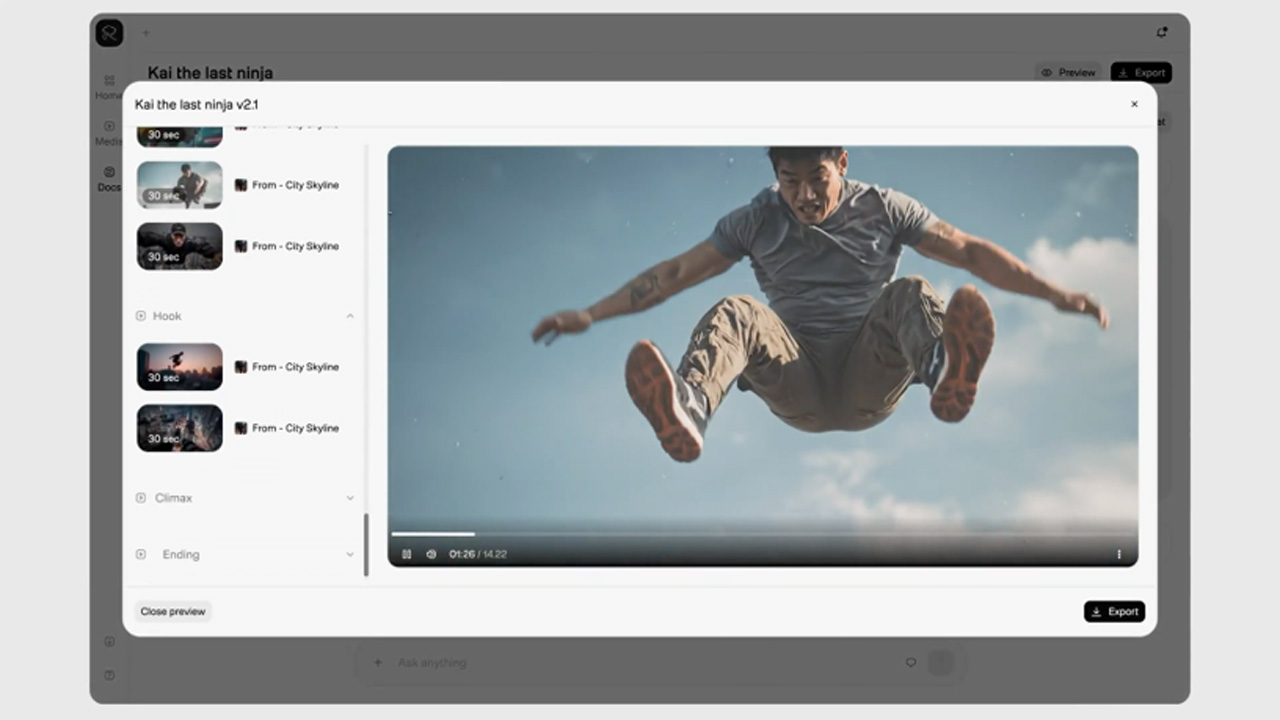Click Export in the preview dialog footer
Image resolution: width=1280 pixels, height=720 pixels.
coord(1114,611)
